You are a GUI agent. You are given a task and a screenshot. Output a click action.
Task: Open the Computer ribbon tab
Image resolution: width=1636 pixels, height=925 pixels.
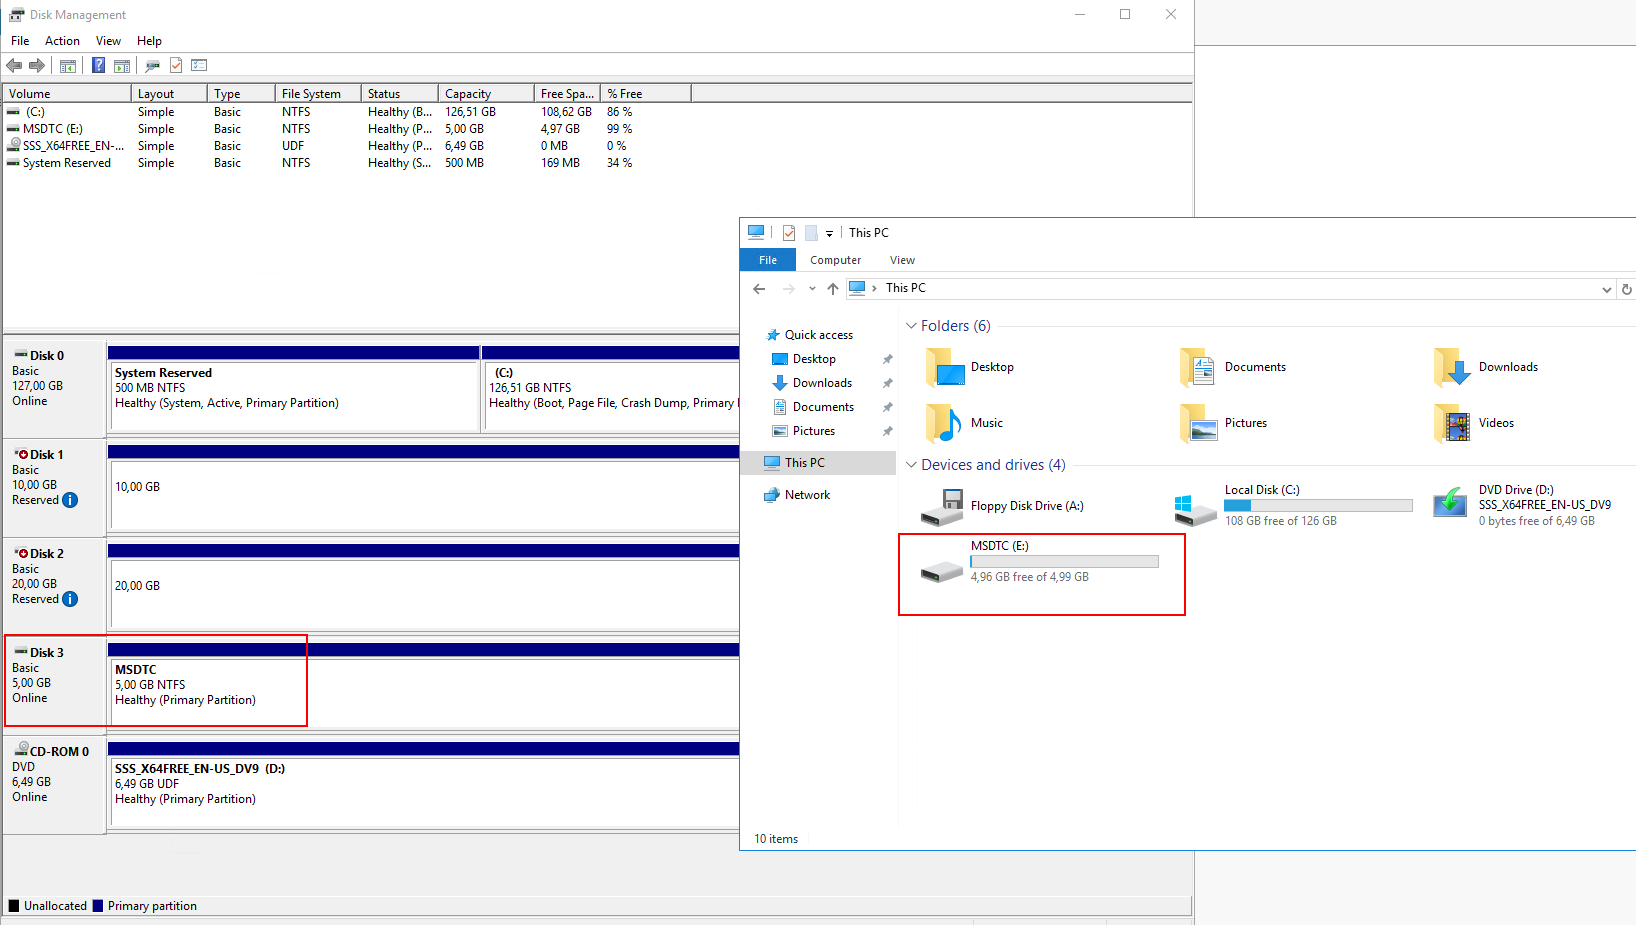click(x=835, y=260)
